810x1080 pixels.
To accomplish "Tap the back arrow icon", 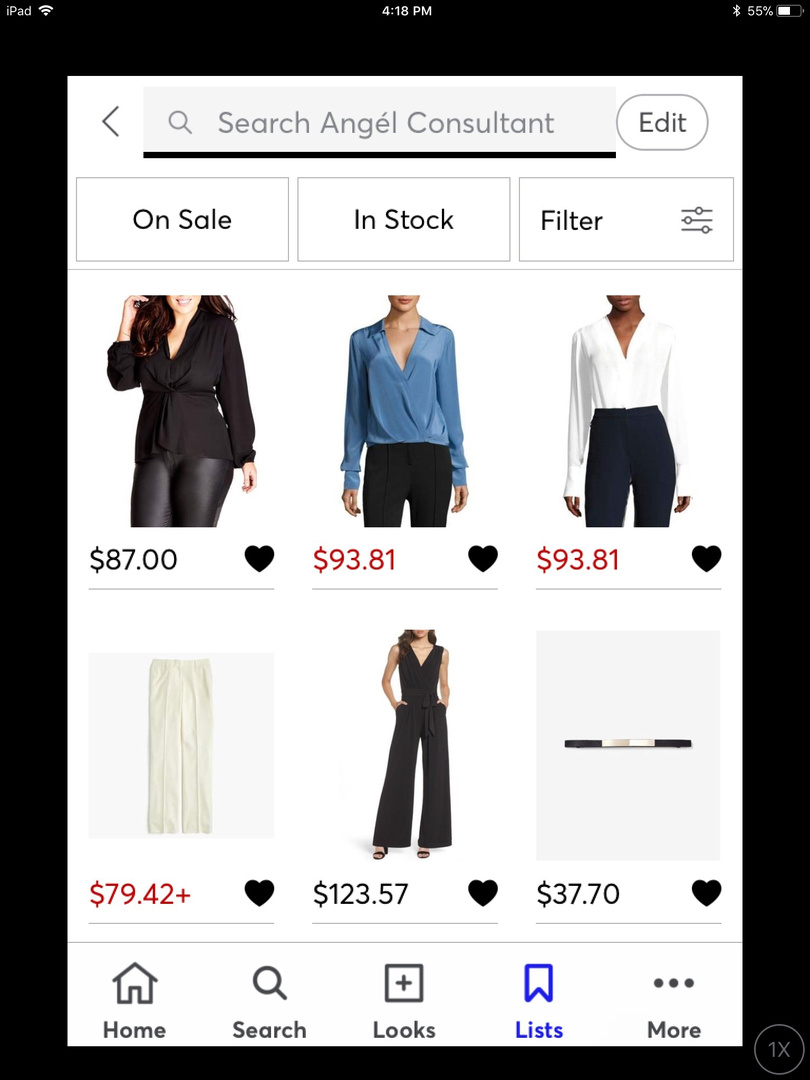I will (x=111, y=122).
